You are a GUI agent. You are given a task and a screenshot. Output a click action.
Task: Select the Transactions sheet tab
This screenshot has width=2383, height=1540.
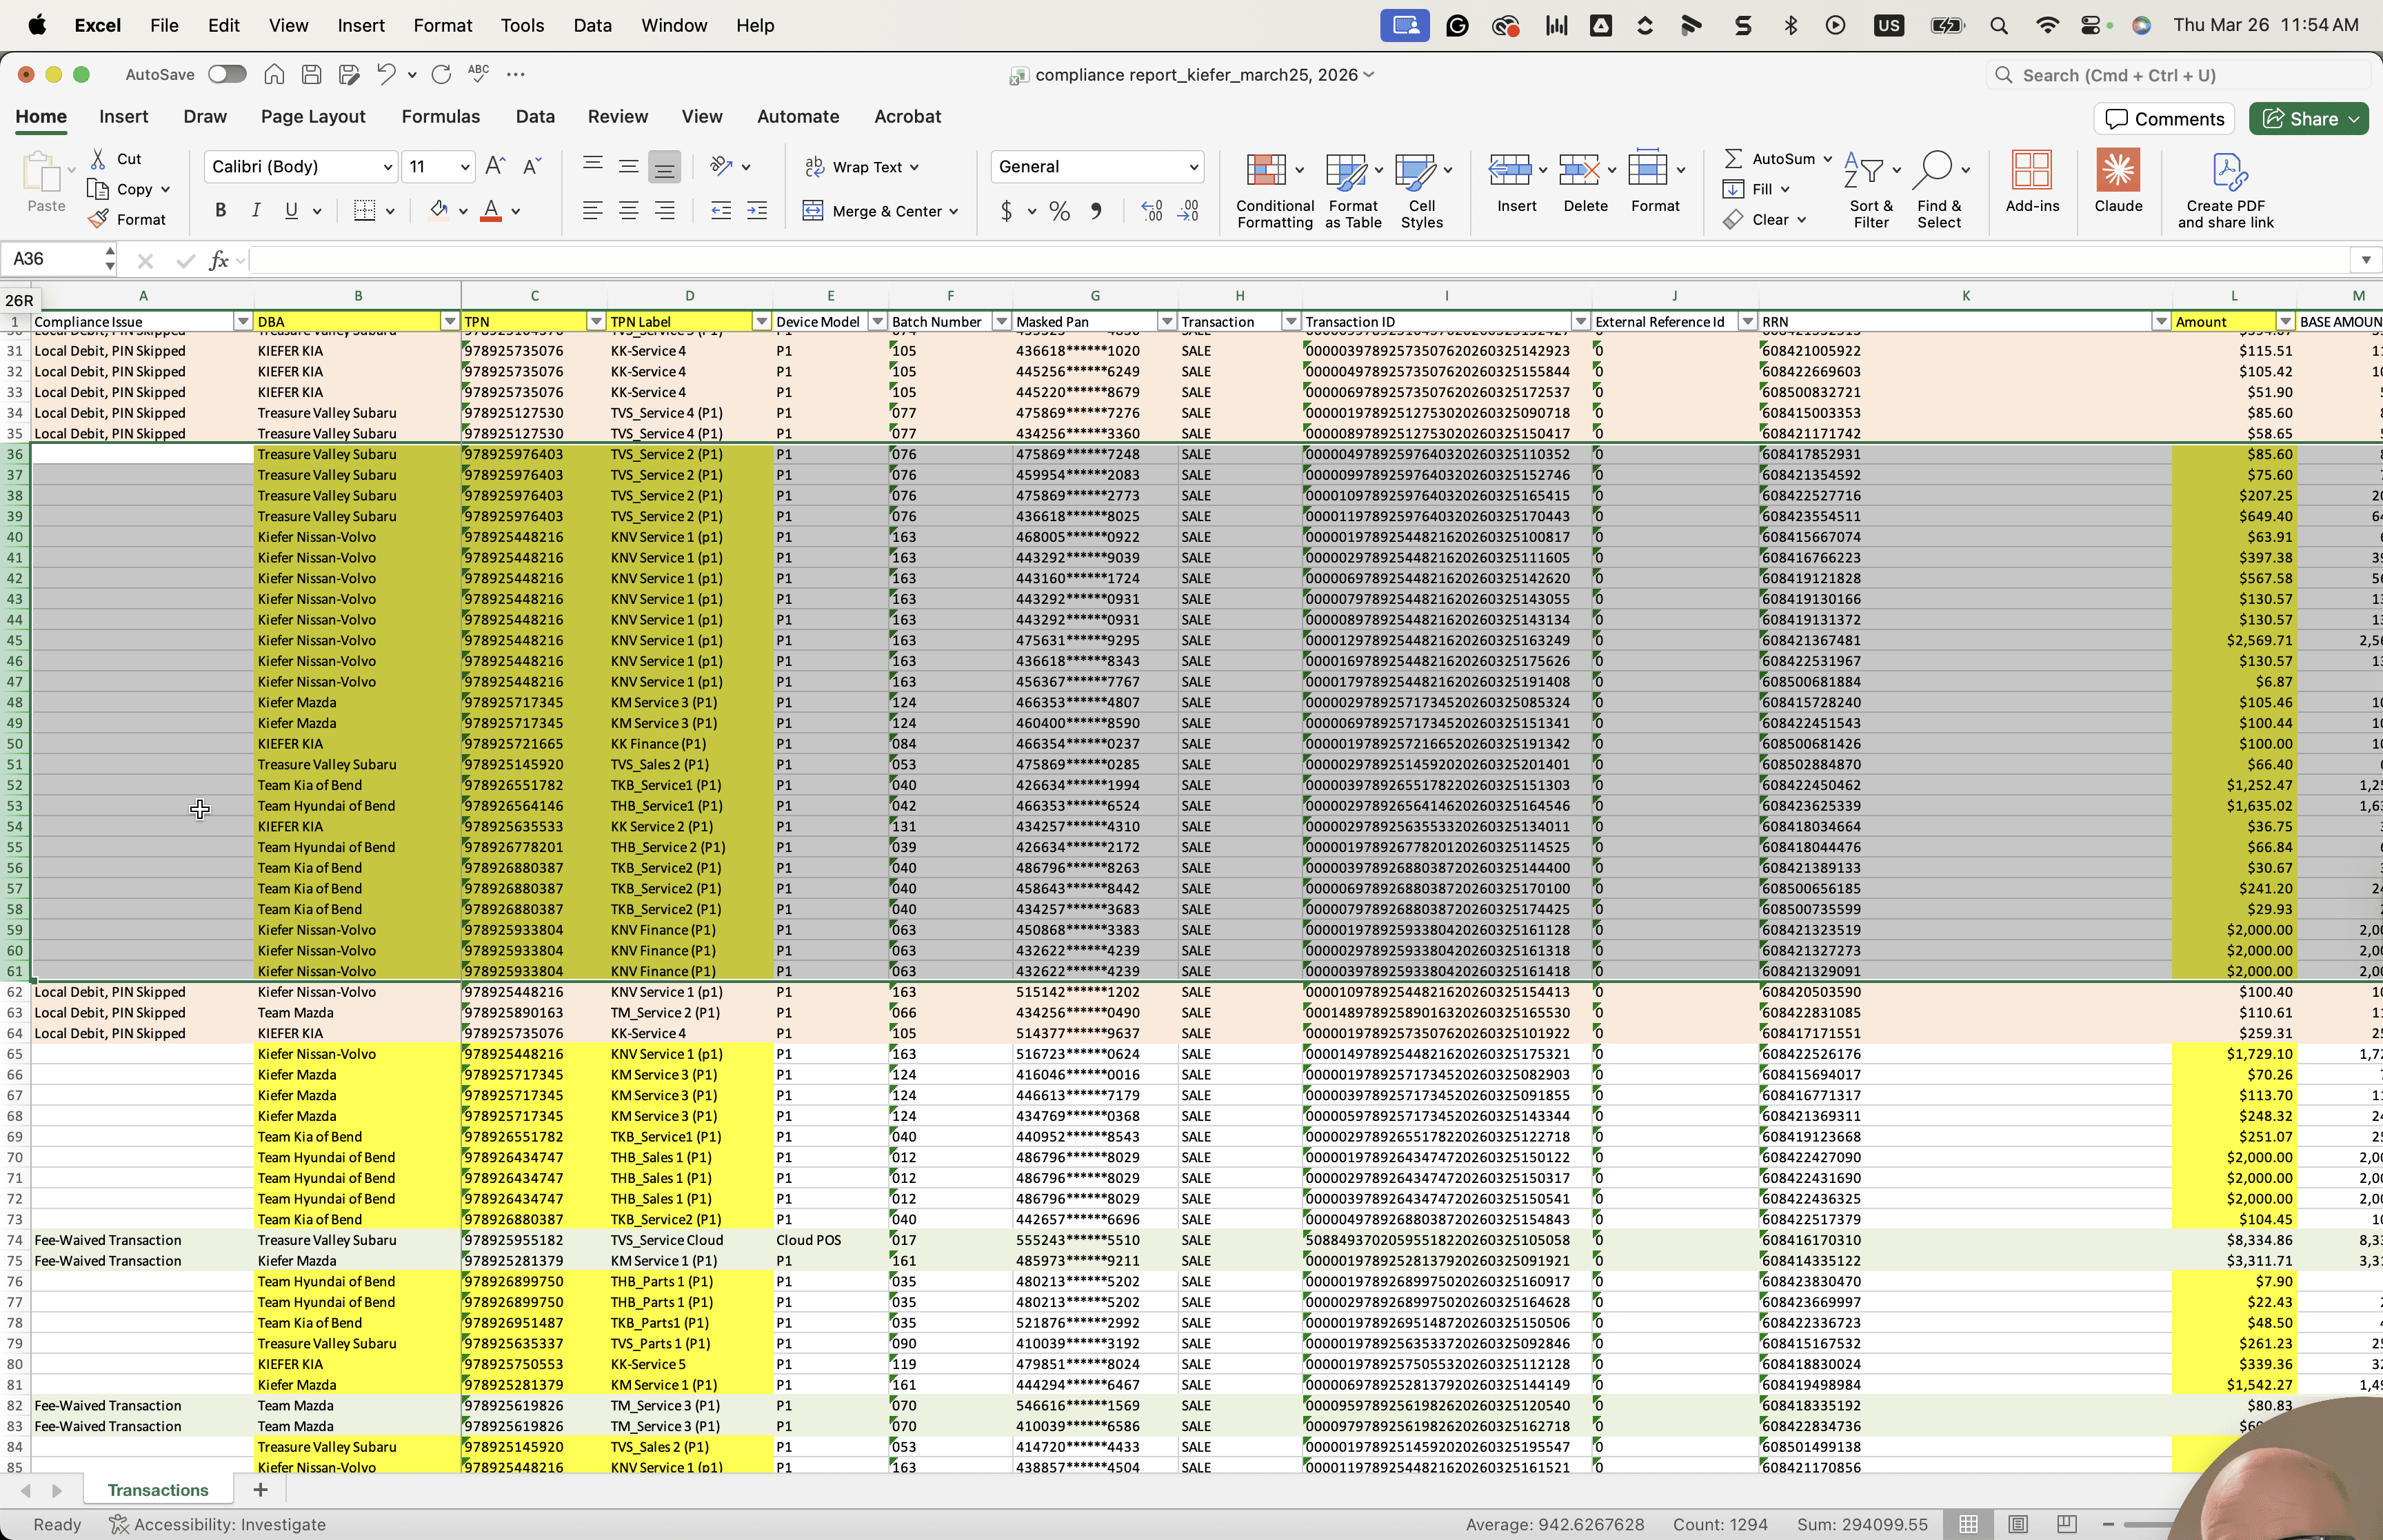coord(158,1490)
